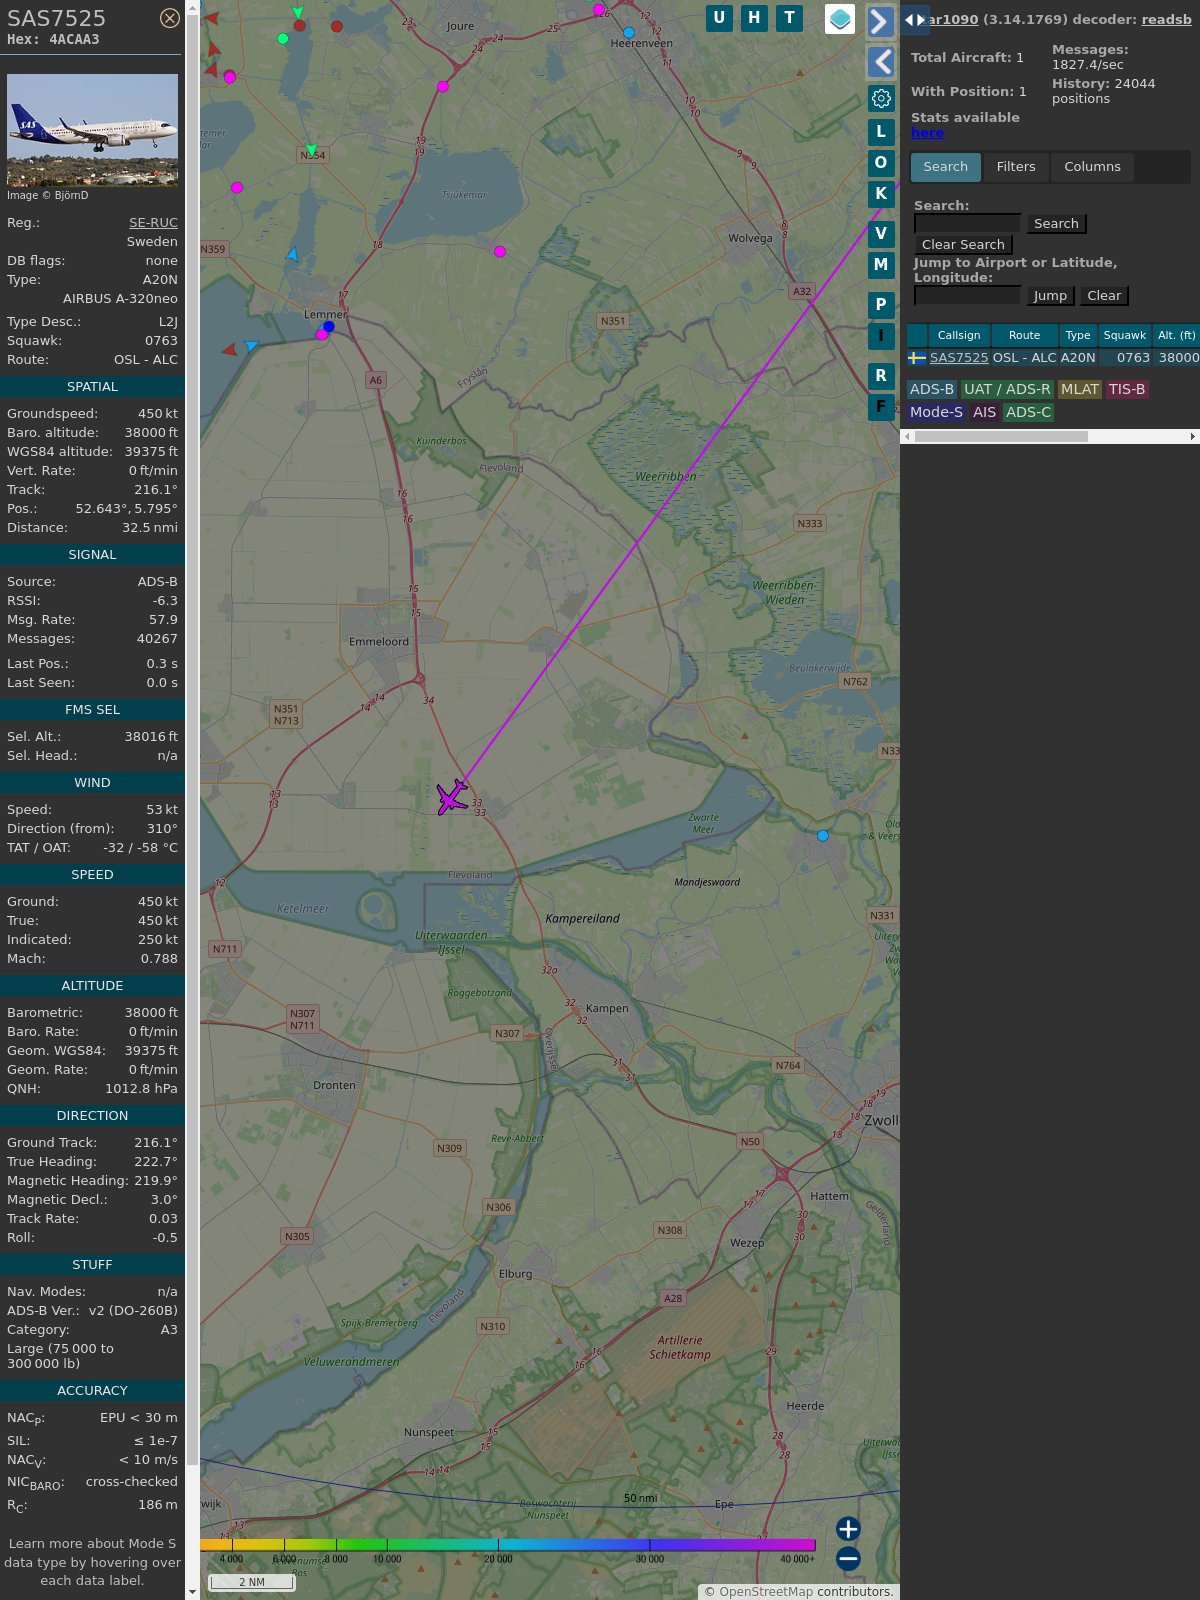Screen dimensions: 1200x1600
Task: Open the map settings gear icon
Action: [881, 98]
